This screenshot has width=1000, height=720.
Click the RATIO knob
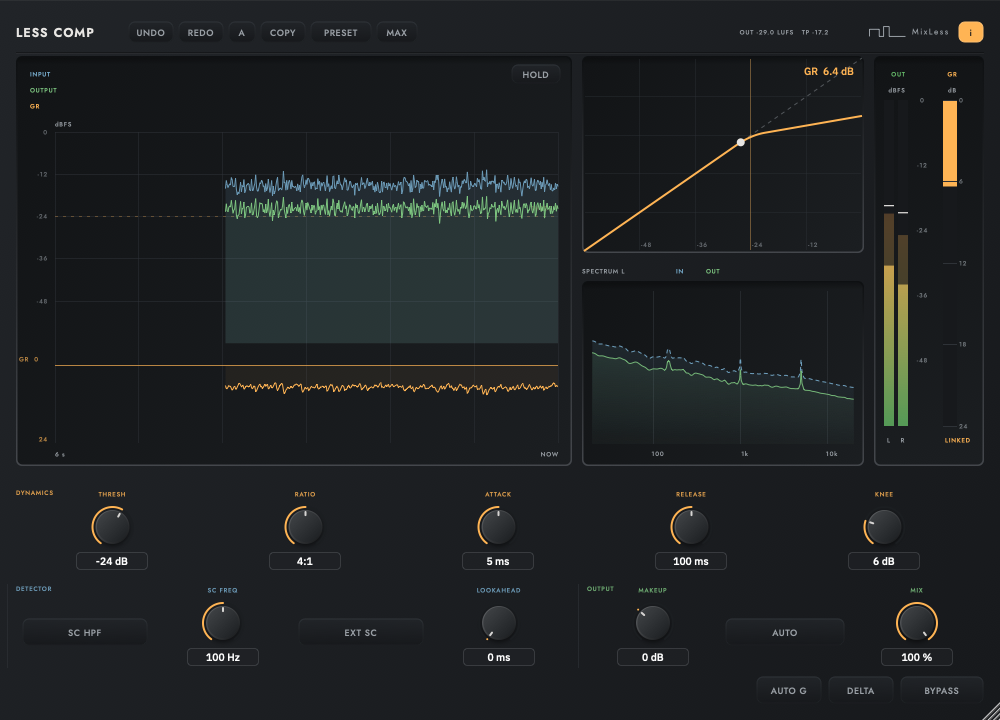[305, 527]
